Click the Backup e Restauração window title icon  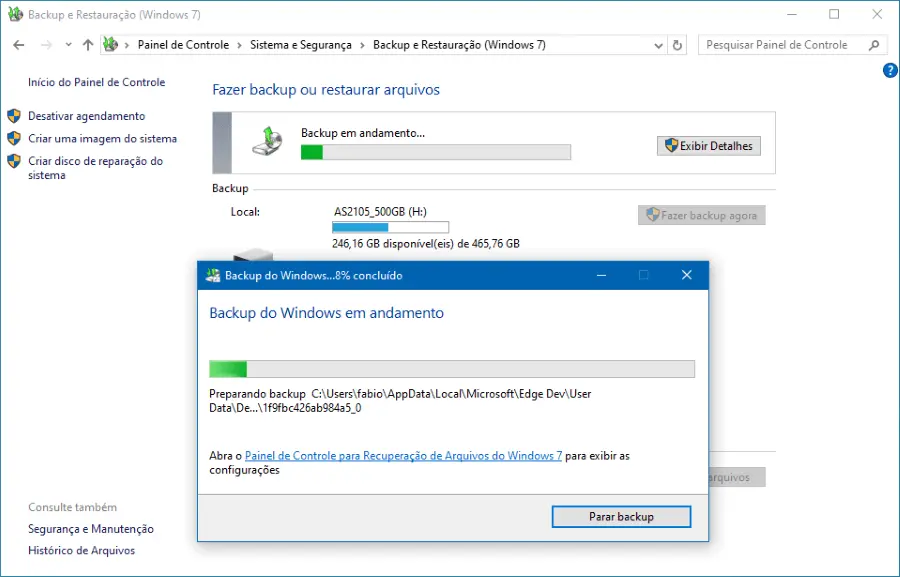(15, 14)
